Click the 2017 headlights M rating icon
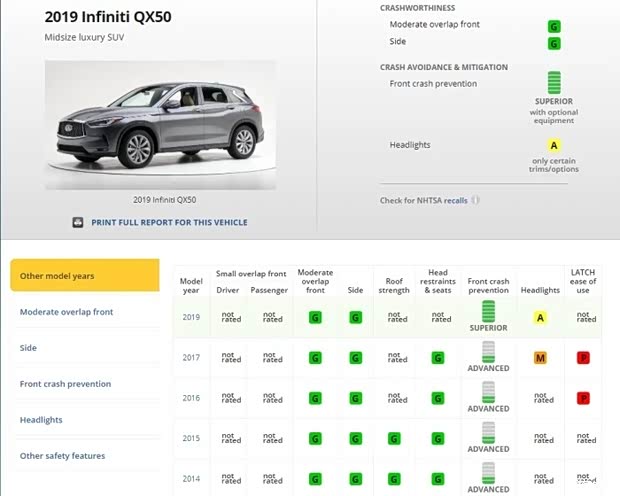The image size is (620, 496). 540,357
